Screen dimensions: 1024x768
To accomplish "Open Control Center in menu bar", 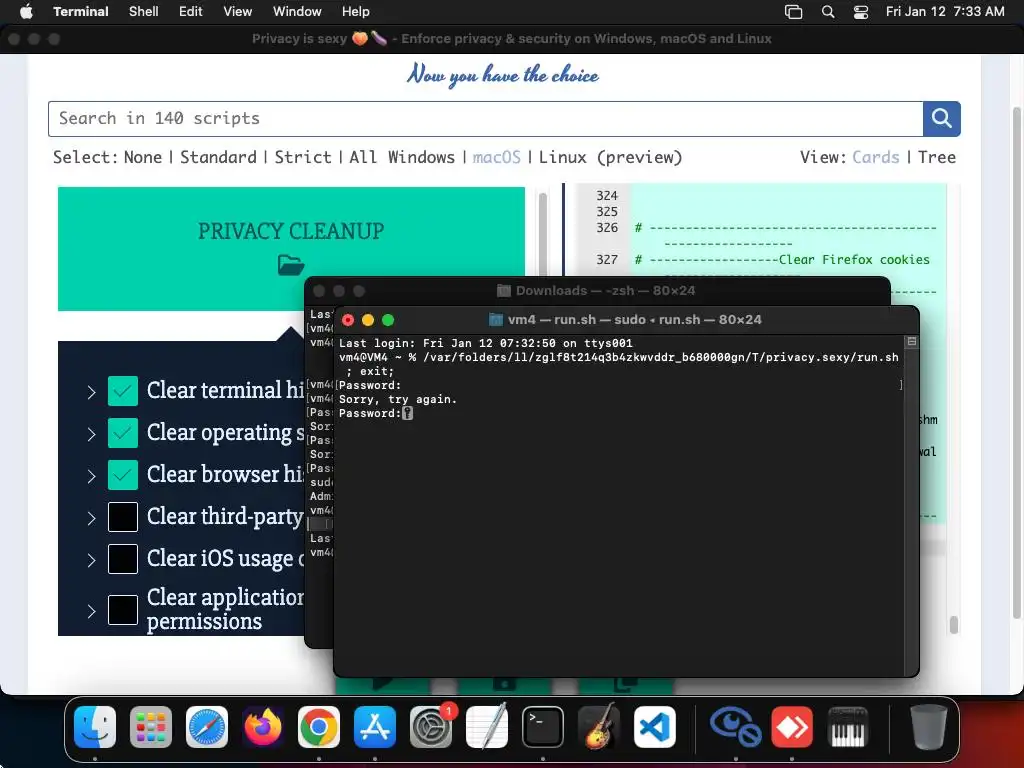I will click(861, 12).
